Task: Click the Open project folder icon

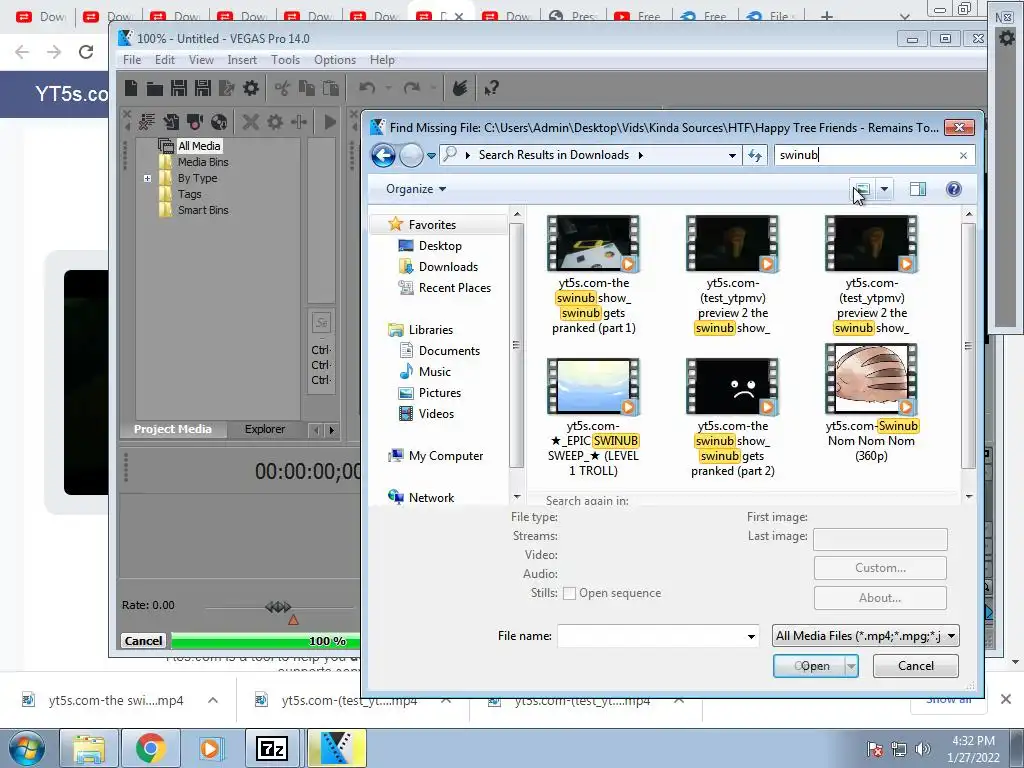Action: tap(155, 88)
